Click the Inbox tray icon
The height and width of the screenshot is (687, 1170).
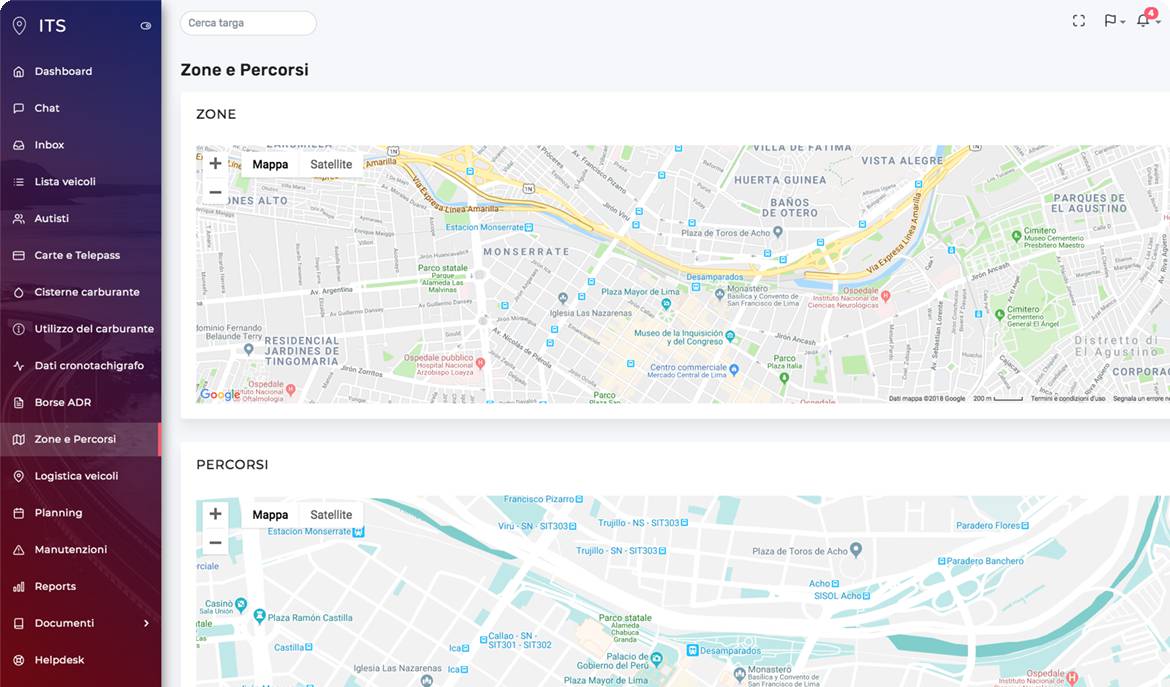pos(19,145)
